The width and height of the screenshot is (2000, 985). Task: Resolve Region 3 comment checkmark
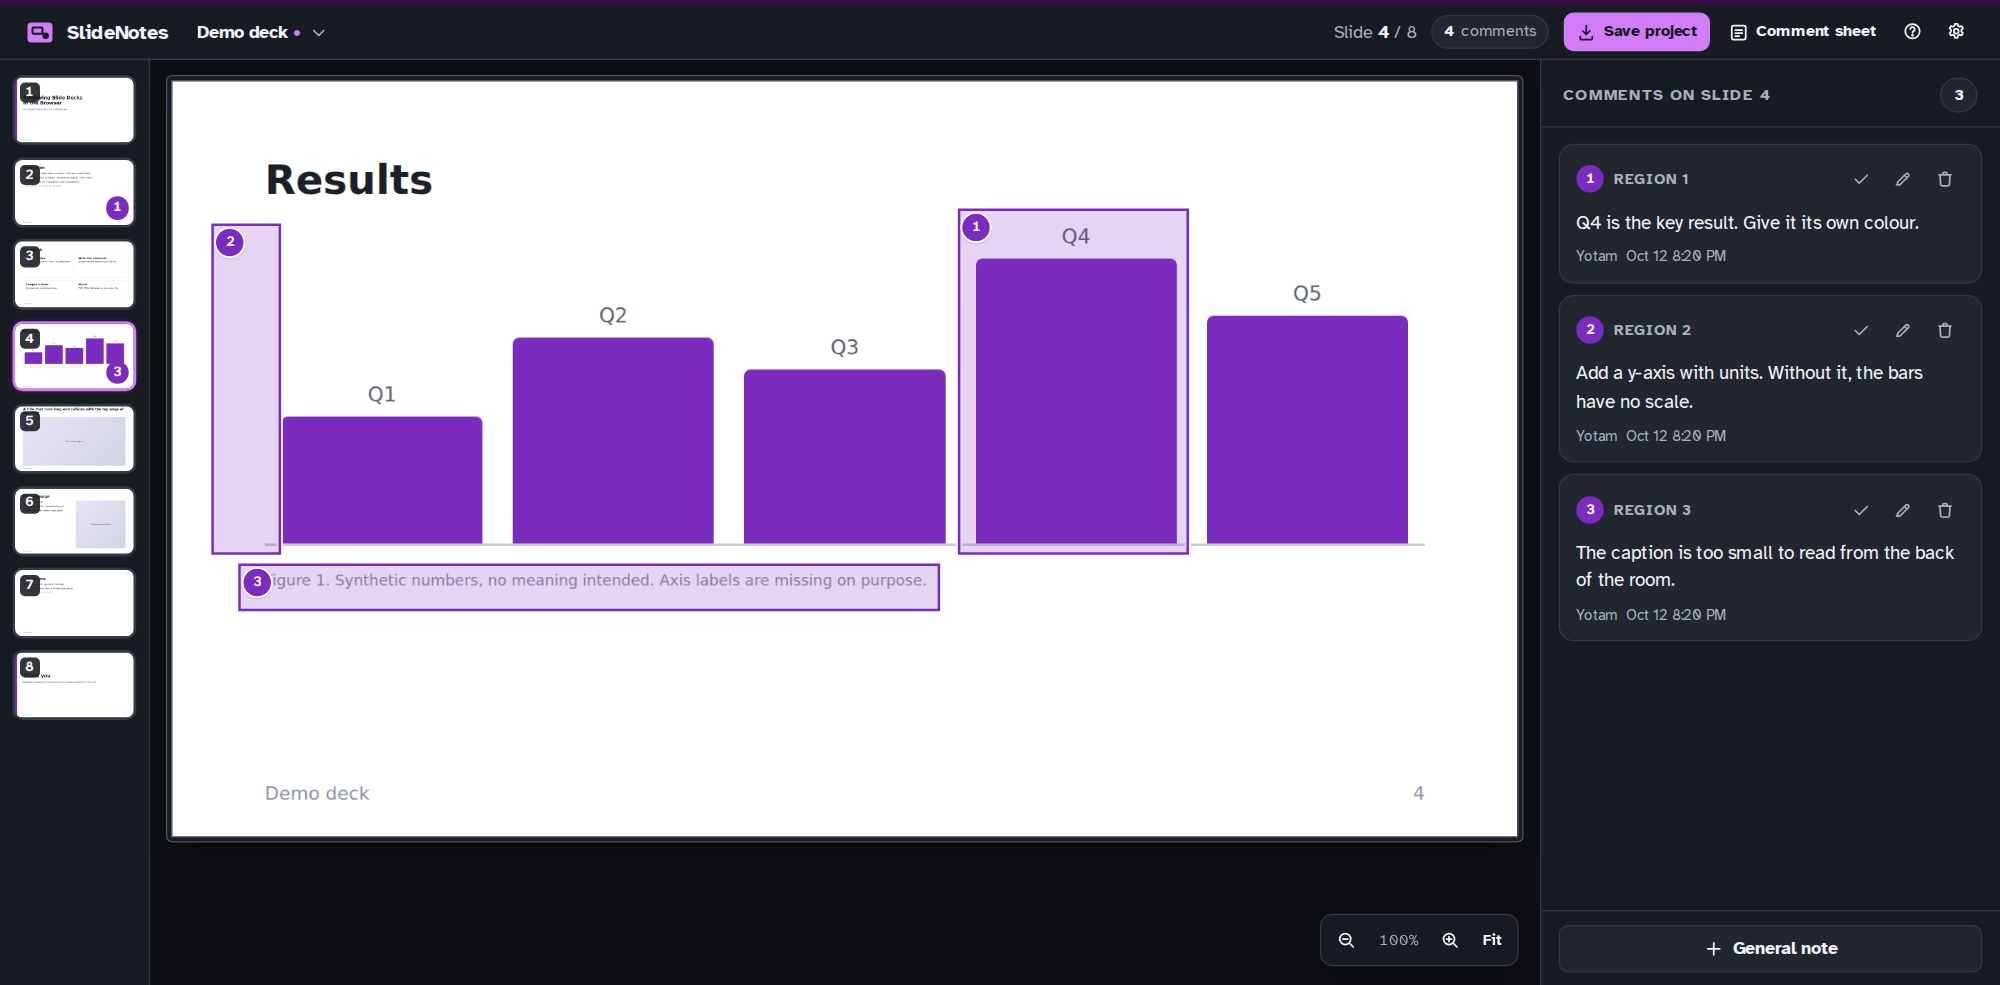tap(1861, 510)
